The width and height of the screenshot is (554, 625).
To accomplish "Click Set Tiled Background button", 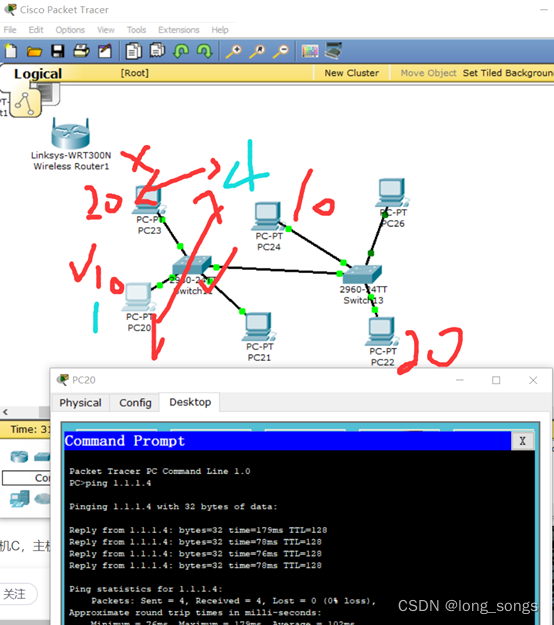I will [508, 73].
